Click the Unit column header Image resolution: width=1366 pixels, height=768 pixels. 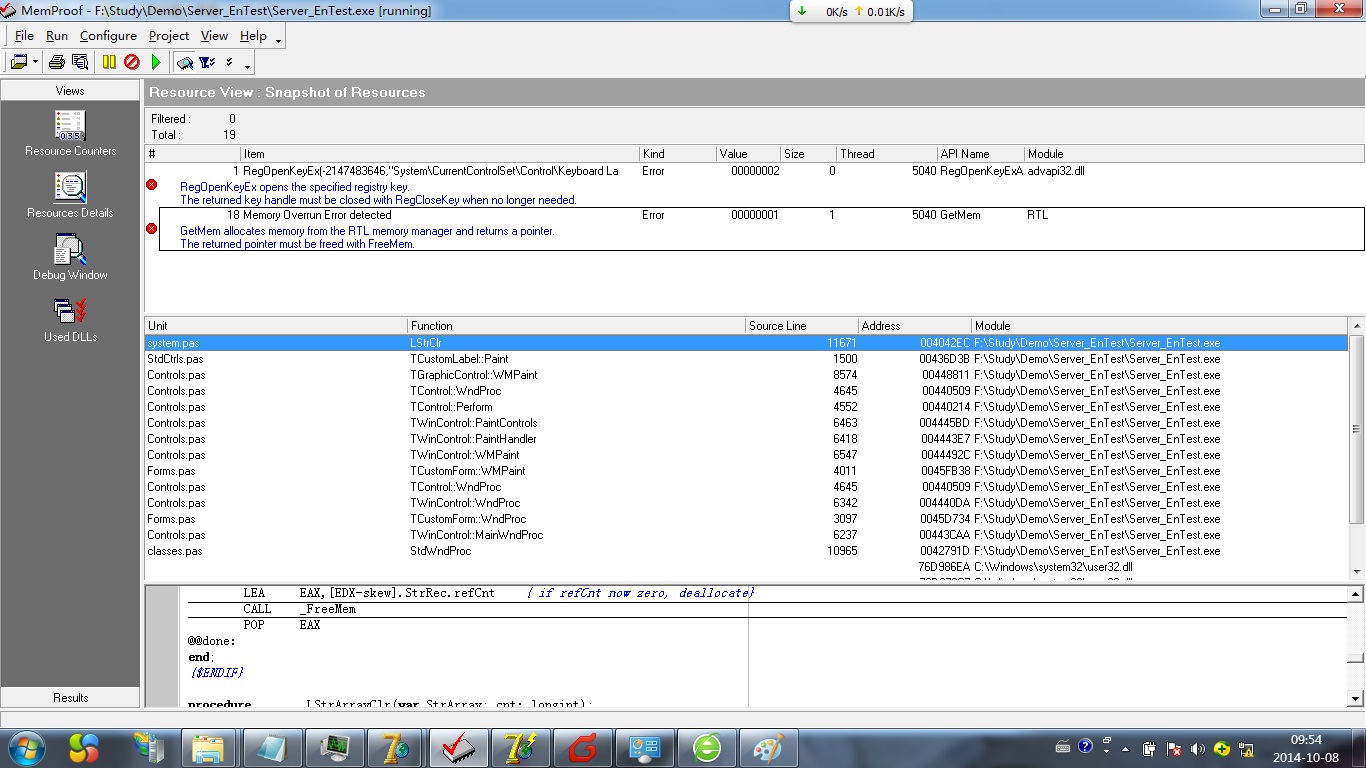(276, 326)
